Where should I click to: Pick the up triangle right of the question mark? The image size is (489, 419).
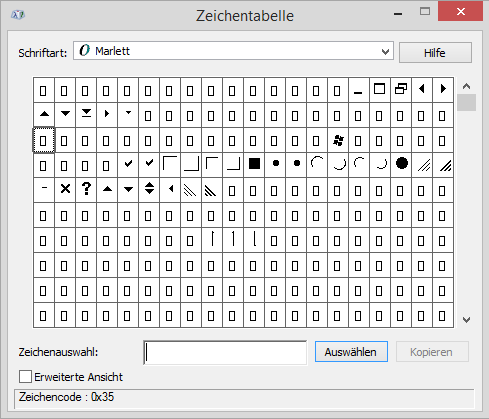[x=106, y=191]
